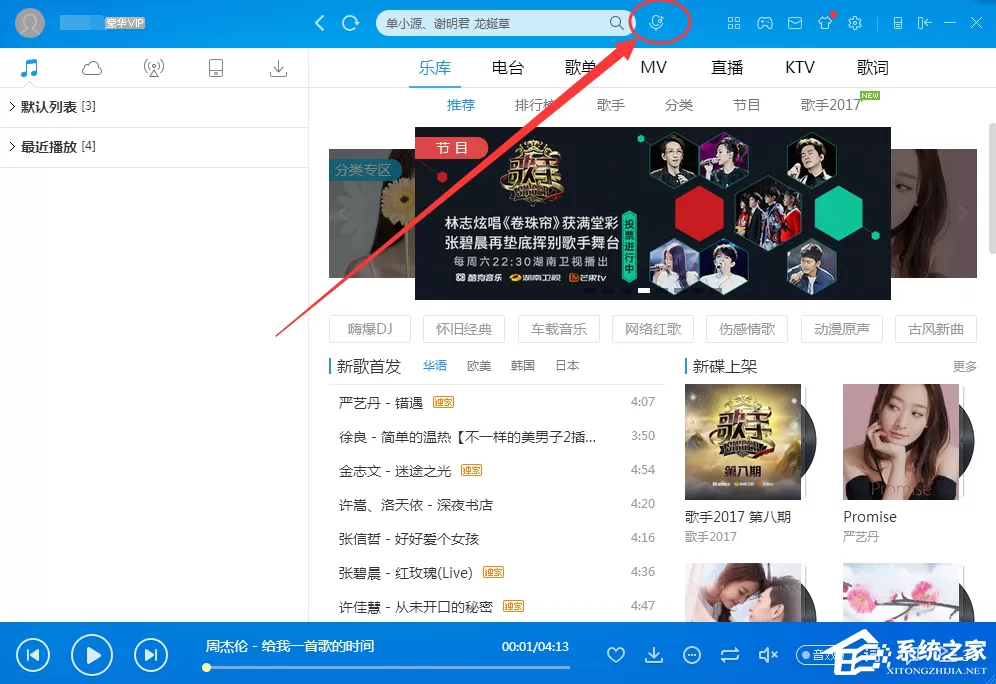This screenshot has width=996, height=684.
Task: Click 更多 link beside 新碟上架
Action: [964, 366]
